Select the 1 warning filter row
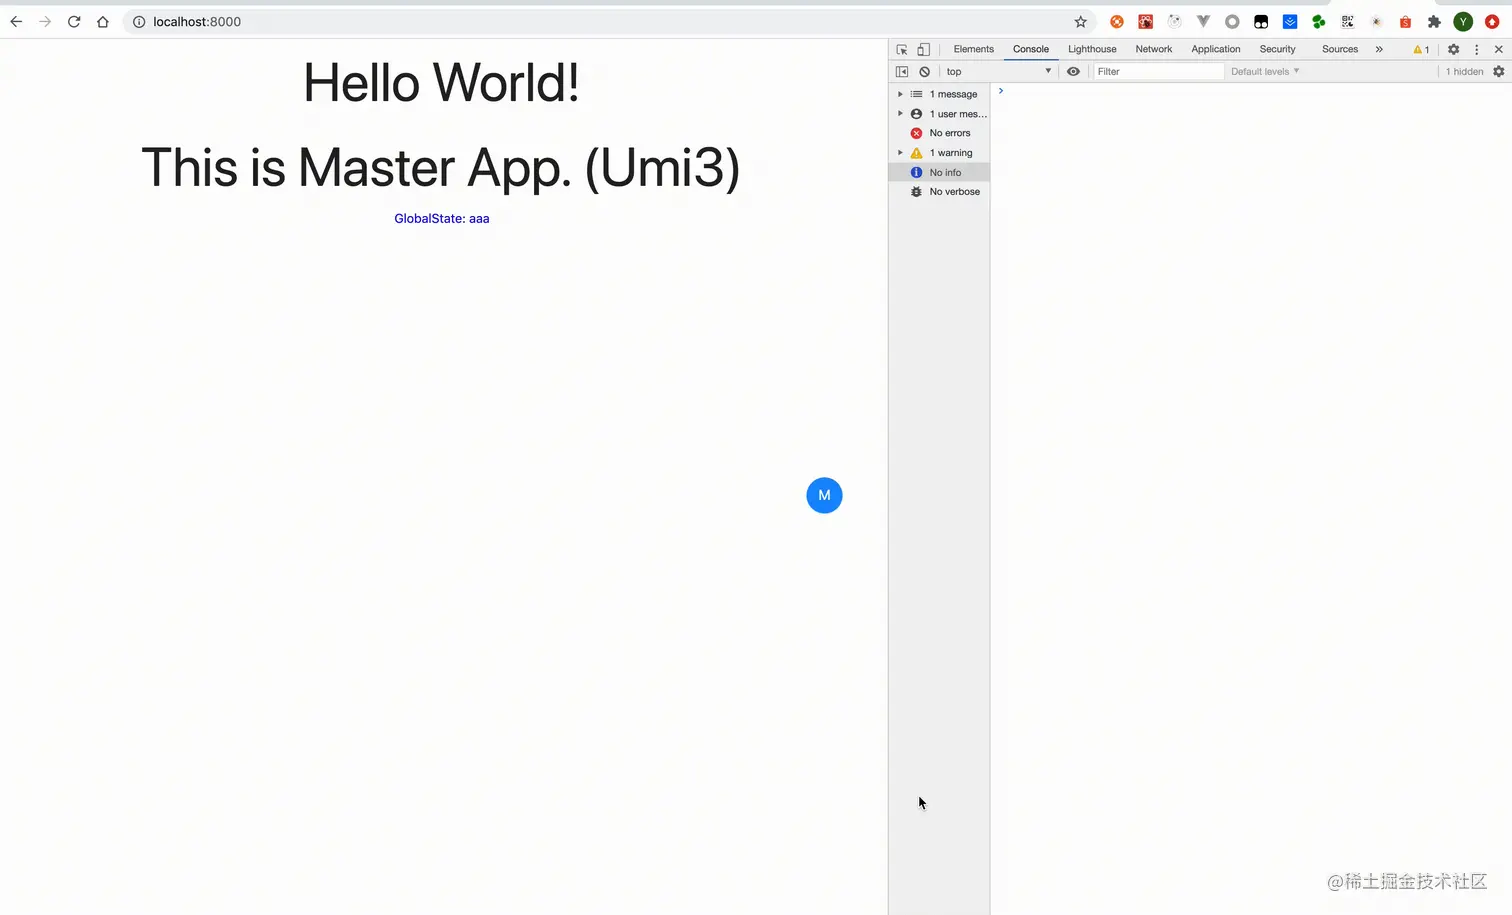The height and width of the screenshot is (915, 1512). click(939, 153)
